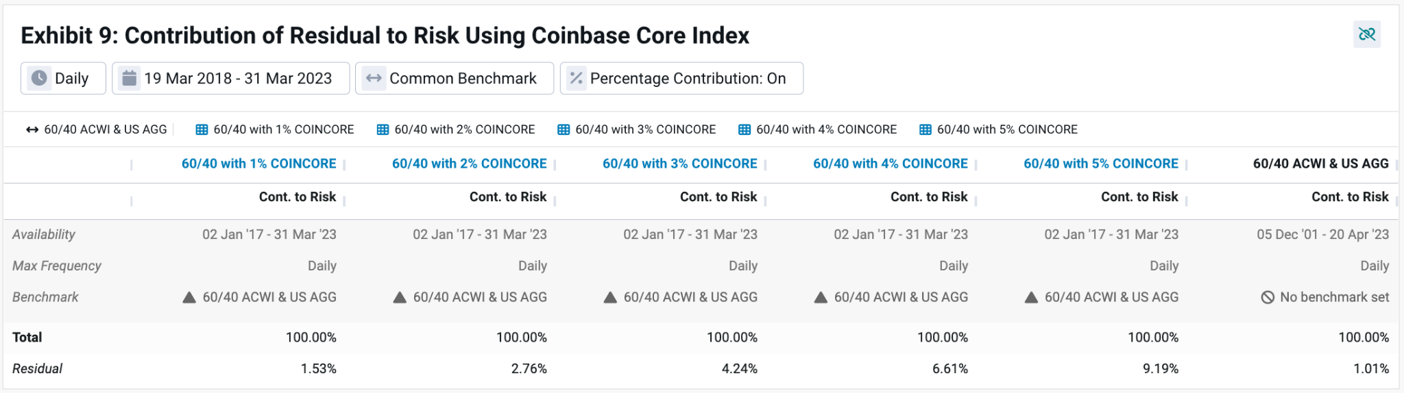Click benchmark triangle icon in first column
Screen dimensions: 1405x394
point(189,297)
